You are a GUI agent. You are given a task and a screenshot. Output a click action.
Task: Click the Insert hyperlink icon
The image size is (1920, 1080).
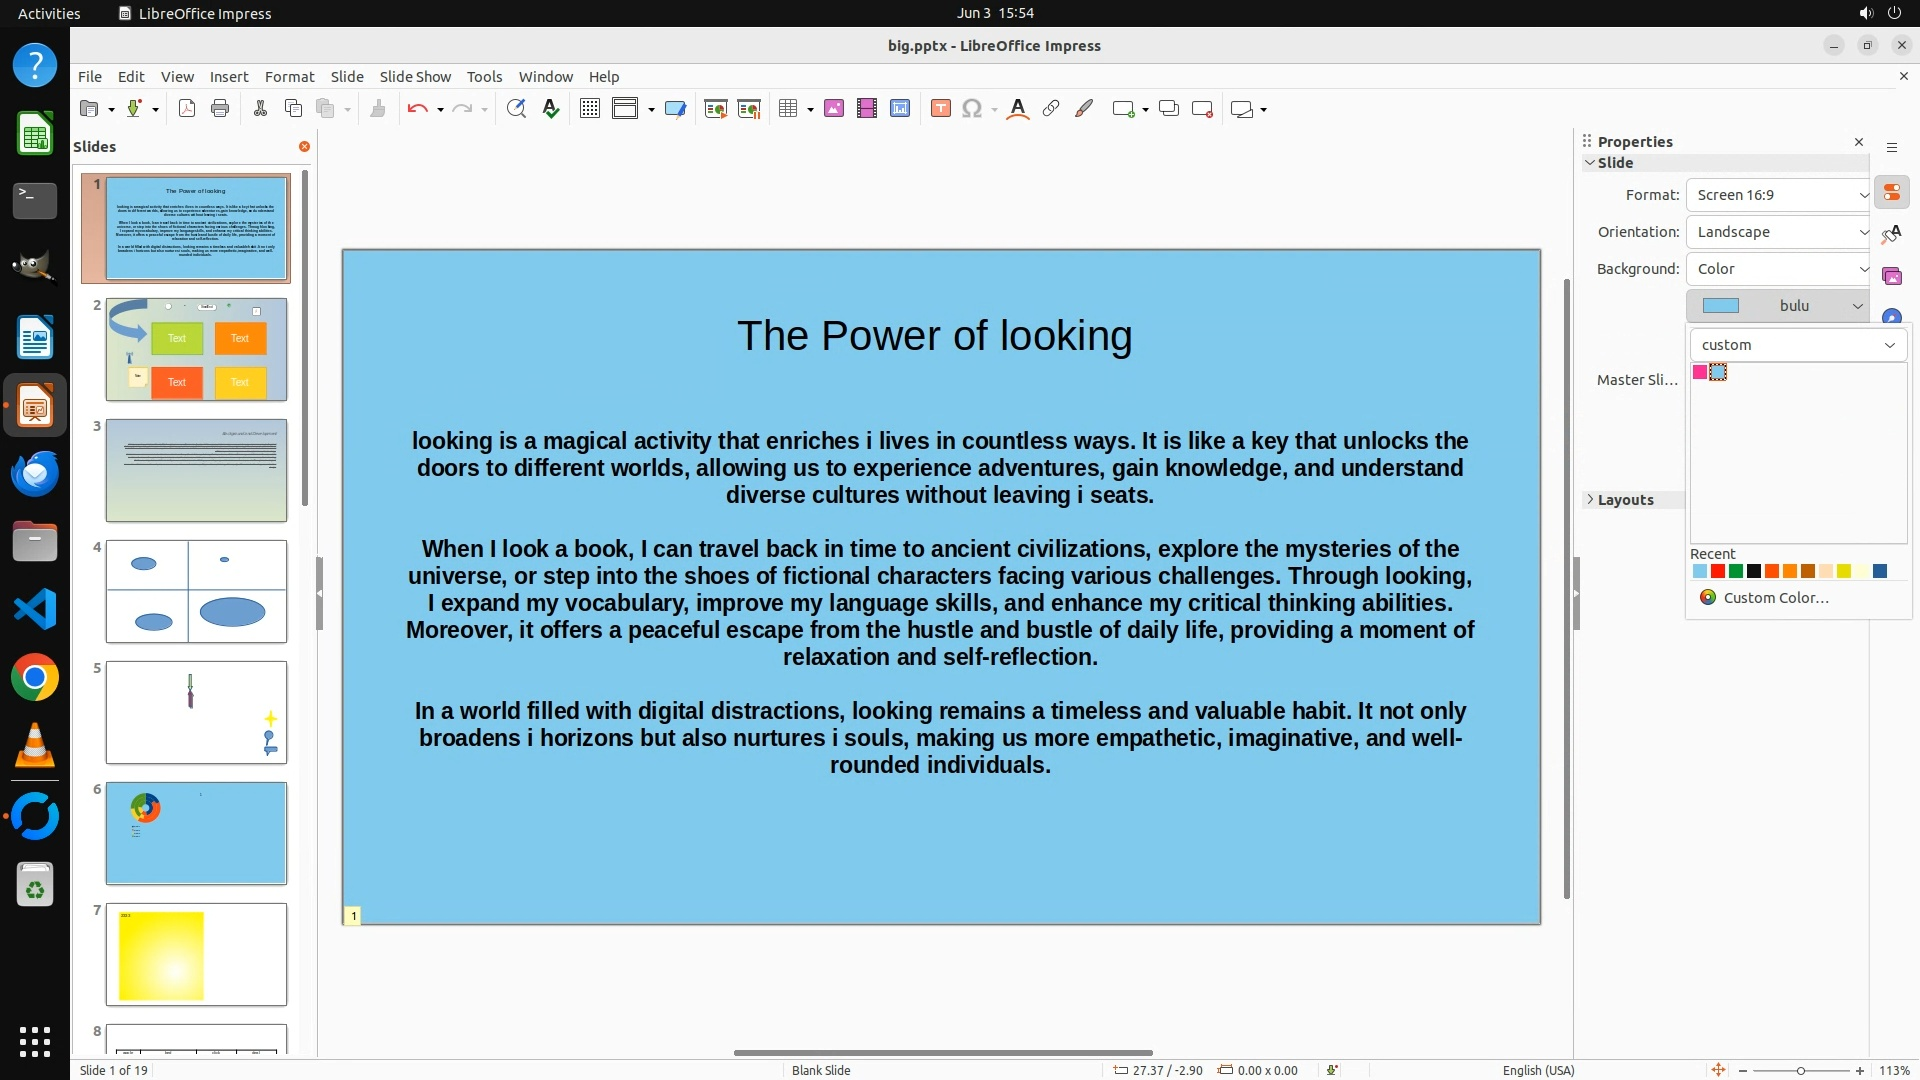click(x=1051, y=109)
